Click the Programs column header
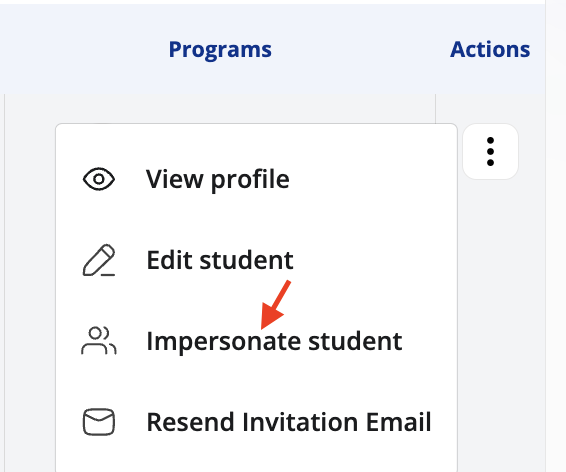Screen dimensions: 566x472 [220, 49]
